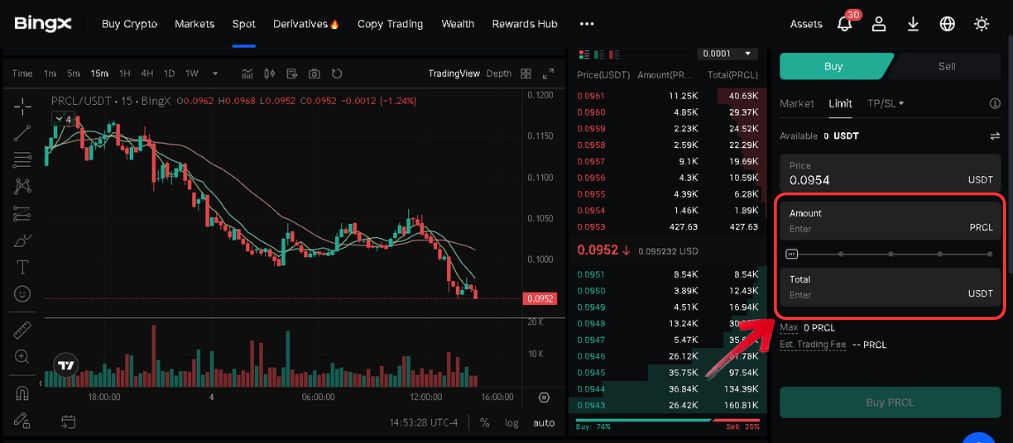Select the text annotation tool

(x=23, y=267)
